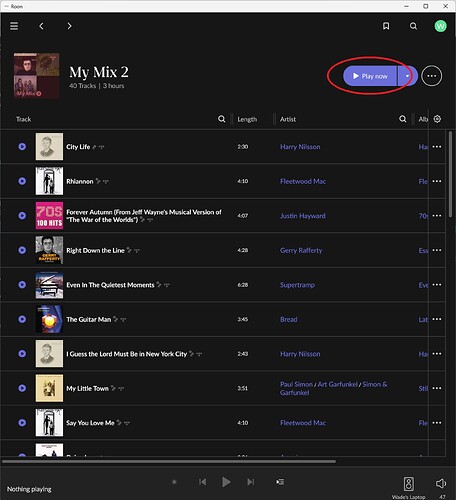Skip to previous track in transport bar
The width and height of the screenshot is (456, 500).
point(202,482)
